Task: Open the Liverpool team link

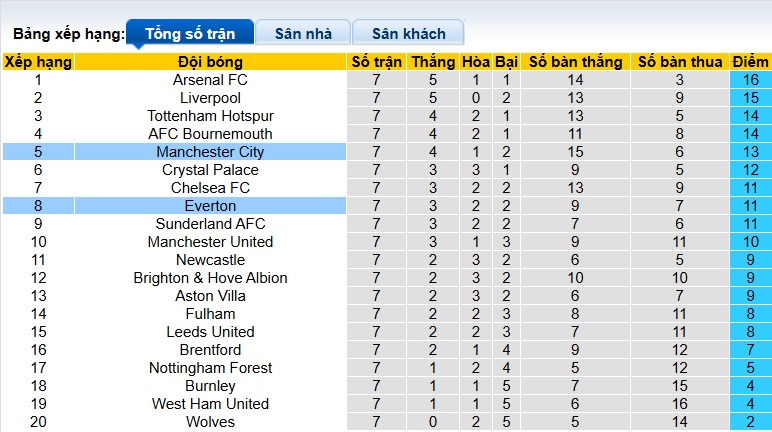Action: (210, 98)
